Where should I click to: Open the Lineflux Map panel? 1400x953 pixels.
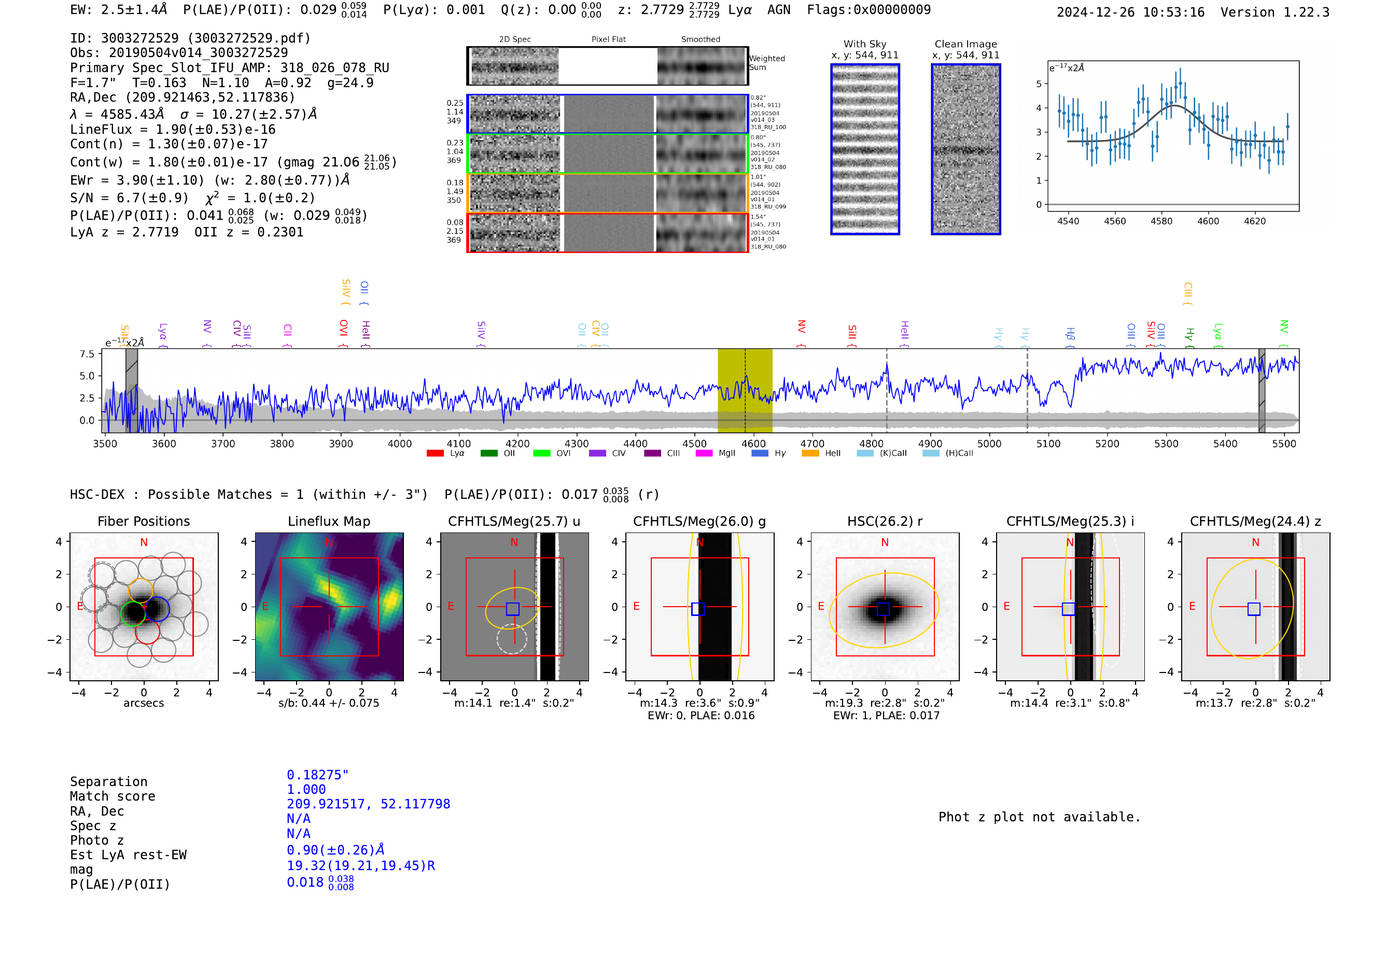pos(329,607)
